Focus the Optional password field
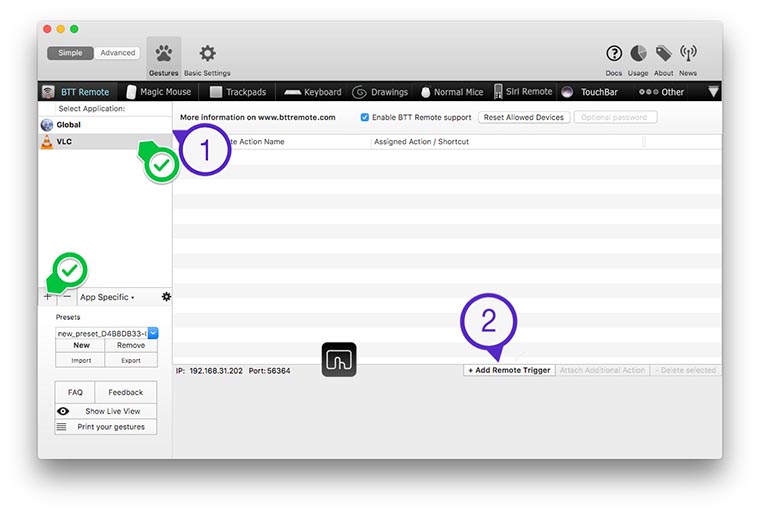This screenshot has height=513, width=760. pos(616,117)
